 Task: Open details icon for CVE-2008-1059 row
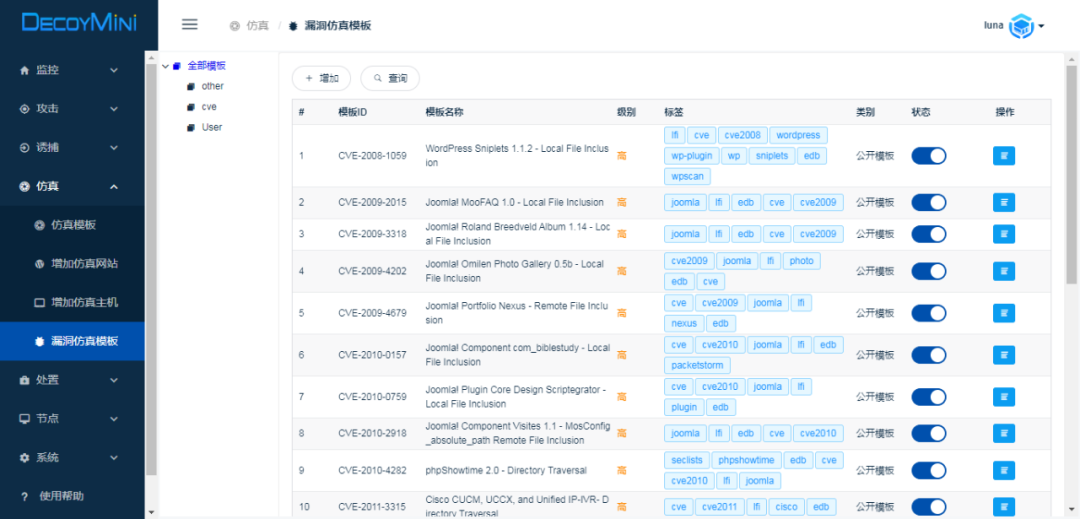1004,156
